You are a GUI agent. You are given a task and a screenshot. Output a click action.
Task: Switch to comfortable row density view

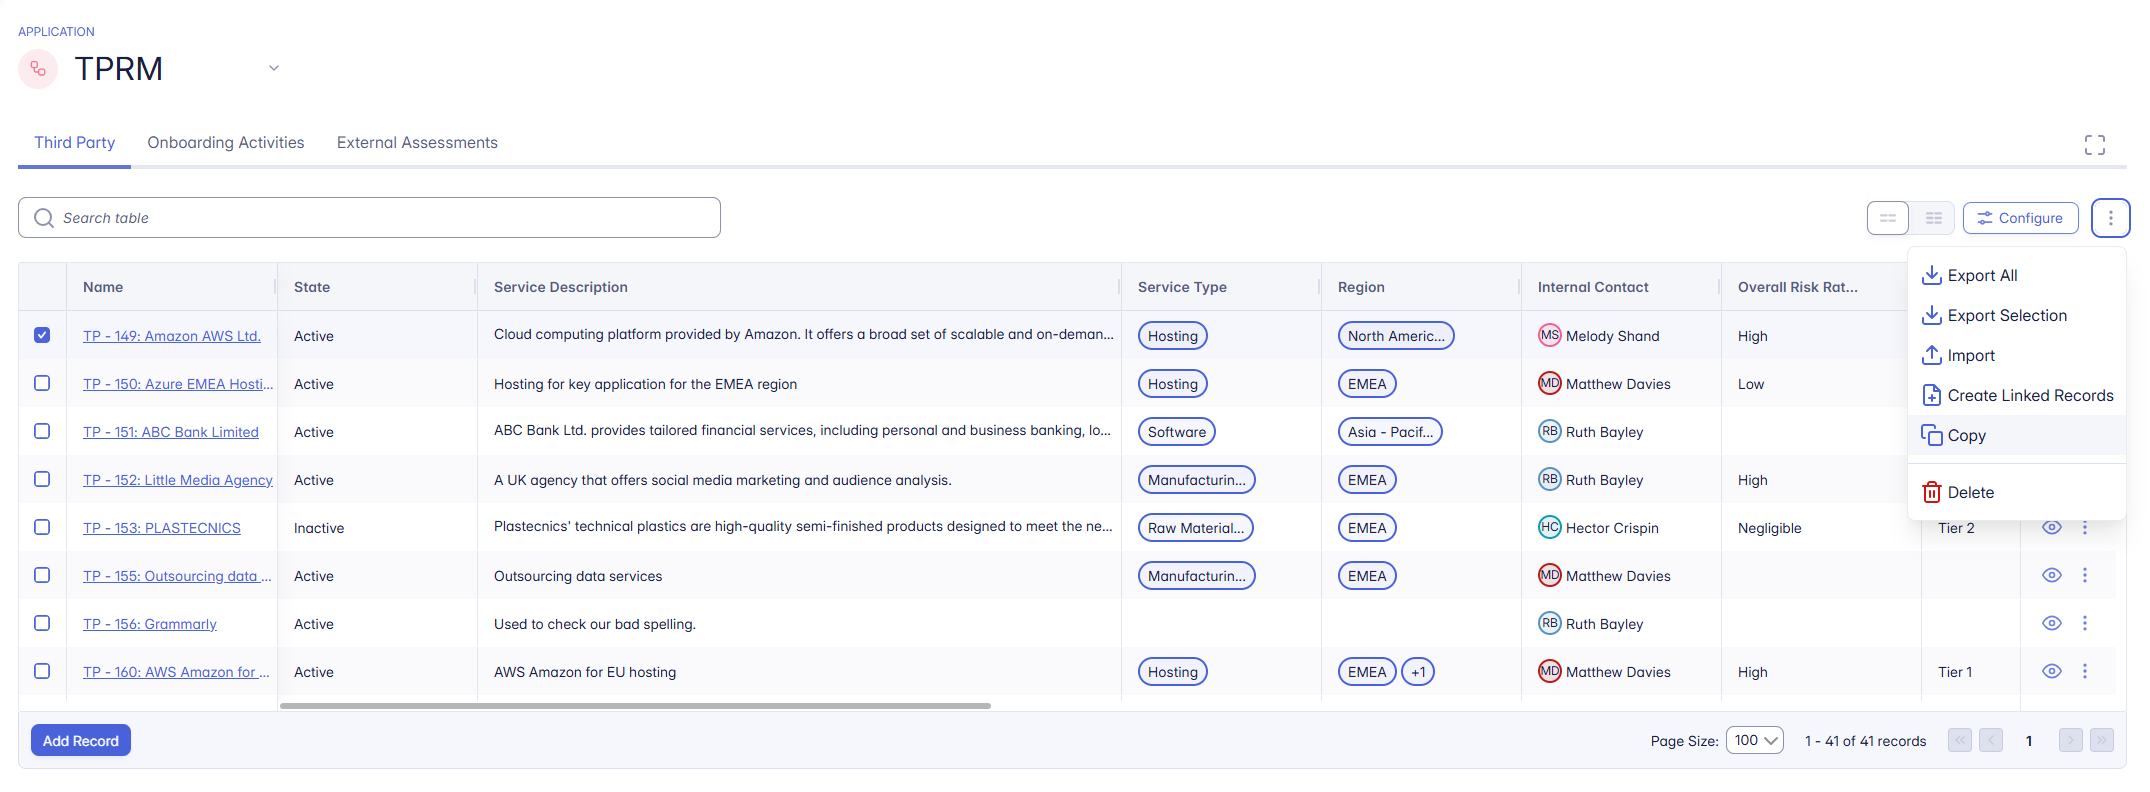[x=1888, y=218]
